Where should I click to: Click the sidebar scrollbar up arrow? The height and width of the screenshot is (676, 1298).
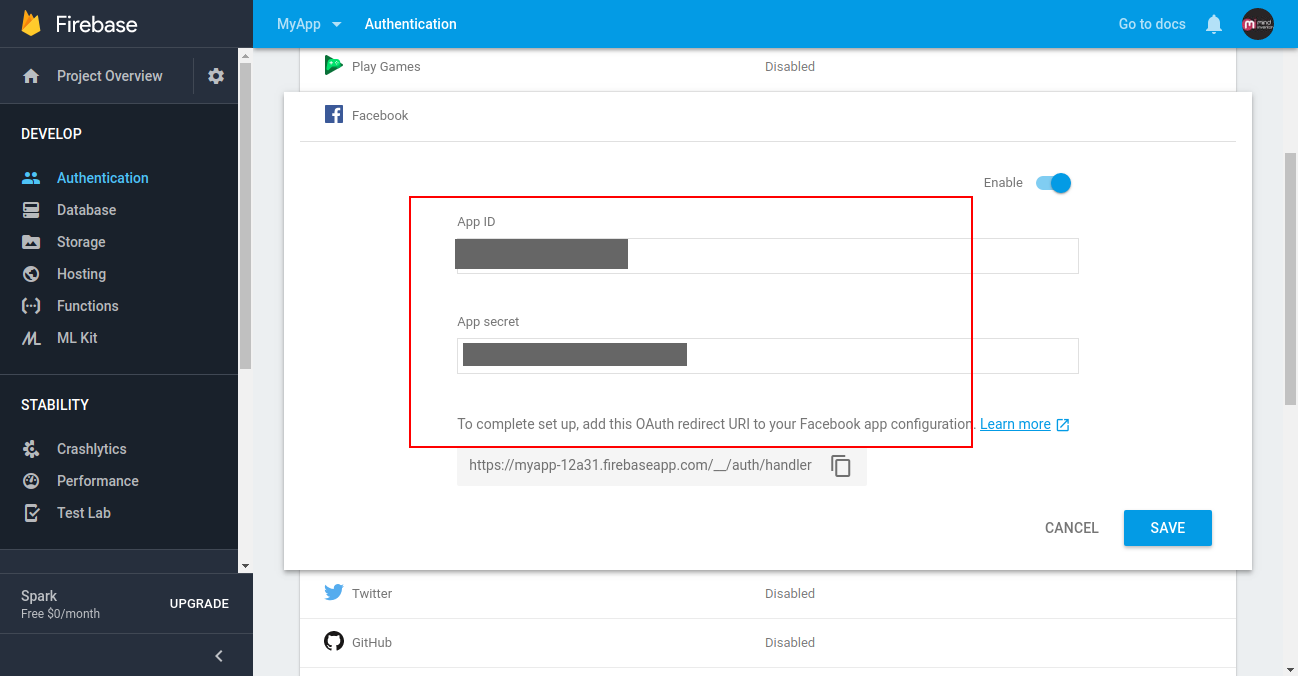coord(245,54)
